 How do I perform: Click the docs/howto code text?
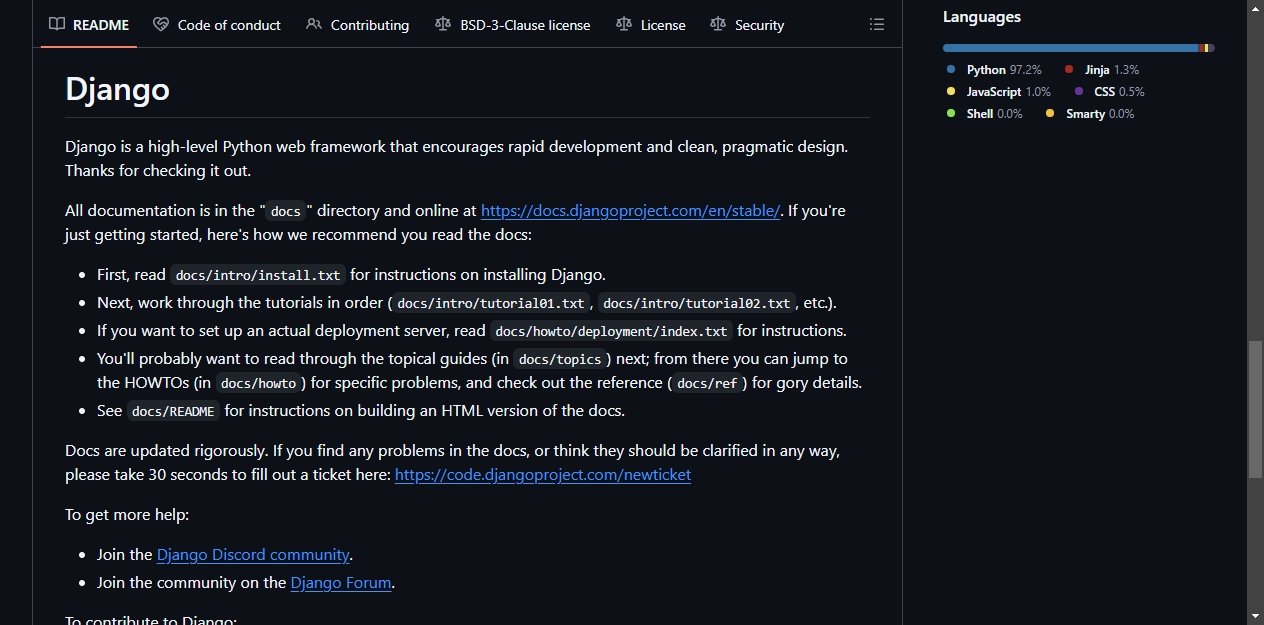[x=258, y=383]
